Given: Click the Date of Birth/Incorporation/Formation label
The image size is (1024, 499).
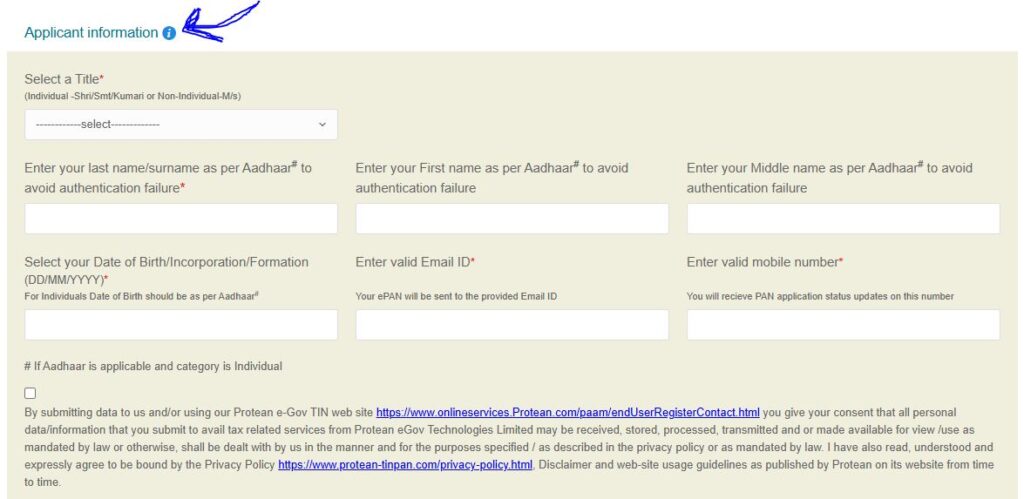Looking at the screenshot, I should tap(166, 262).
